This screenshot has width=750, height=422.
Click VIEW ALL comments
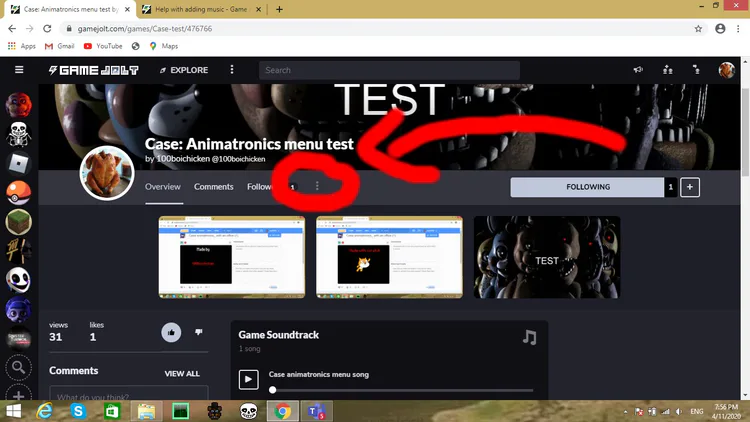pos(182,374)
